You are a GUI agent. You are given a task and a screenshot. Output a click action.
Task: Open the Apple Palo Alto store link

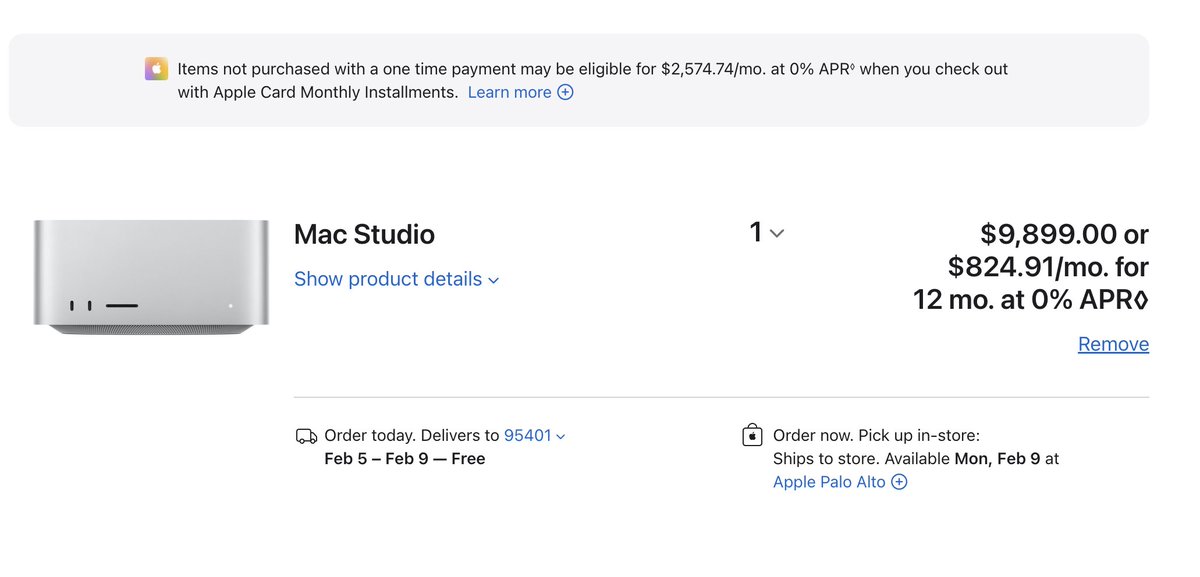pyautogui.click(x=829, y=482)
